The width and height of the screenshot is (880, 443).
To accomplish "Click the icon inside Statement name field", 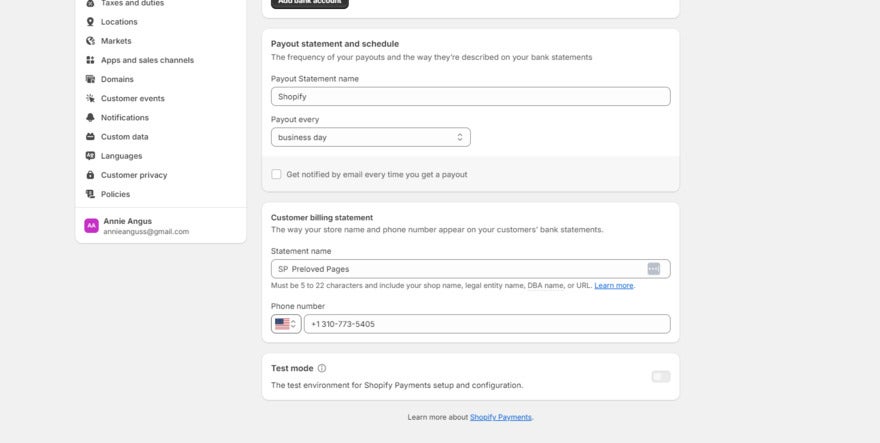I will 654,269.
